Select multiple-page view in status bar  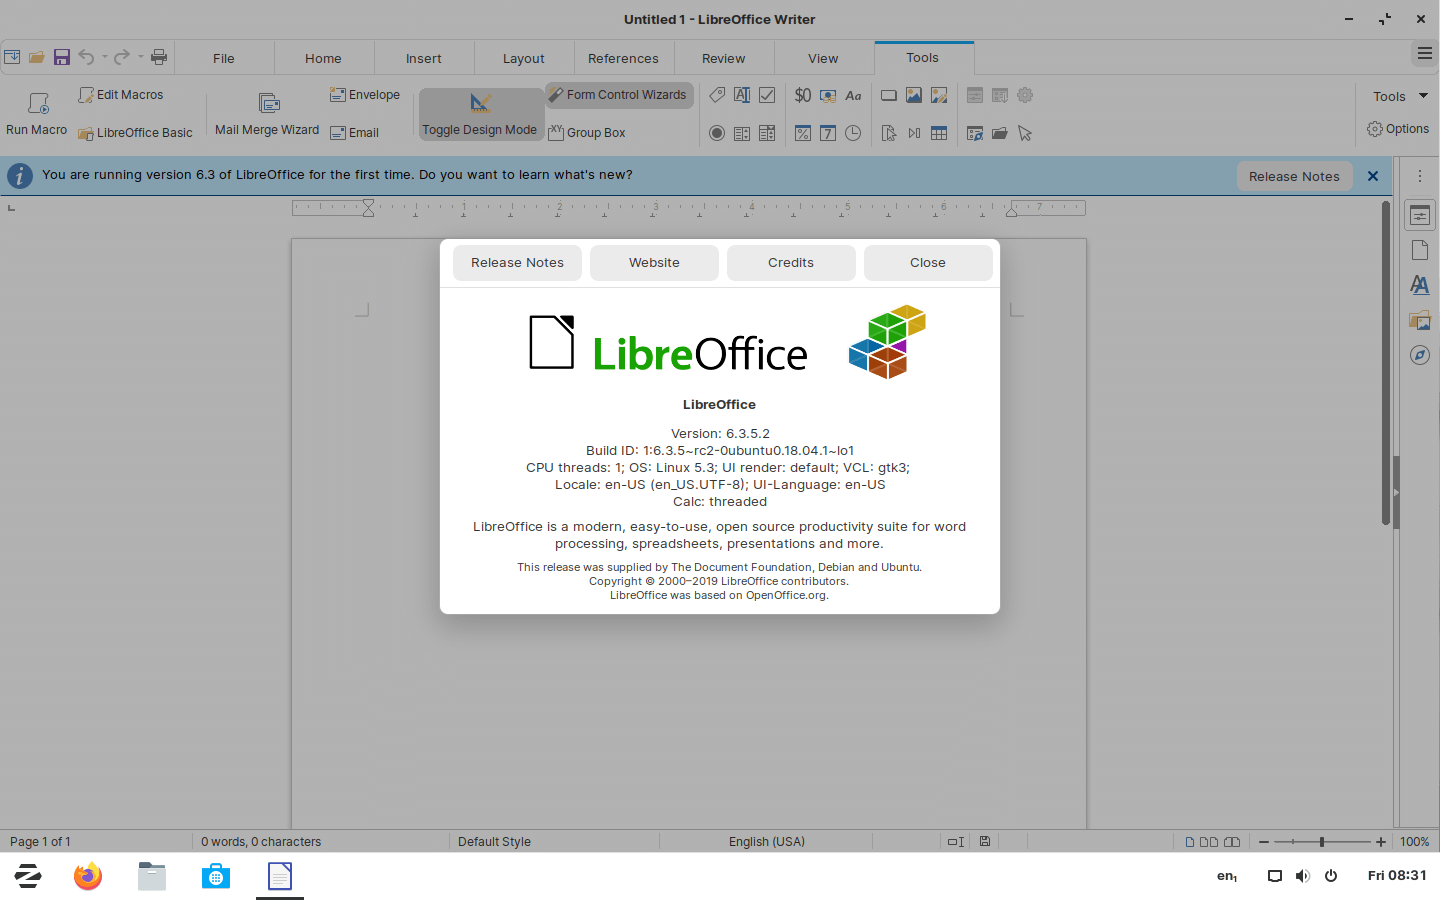[x=1208, y=842]
